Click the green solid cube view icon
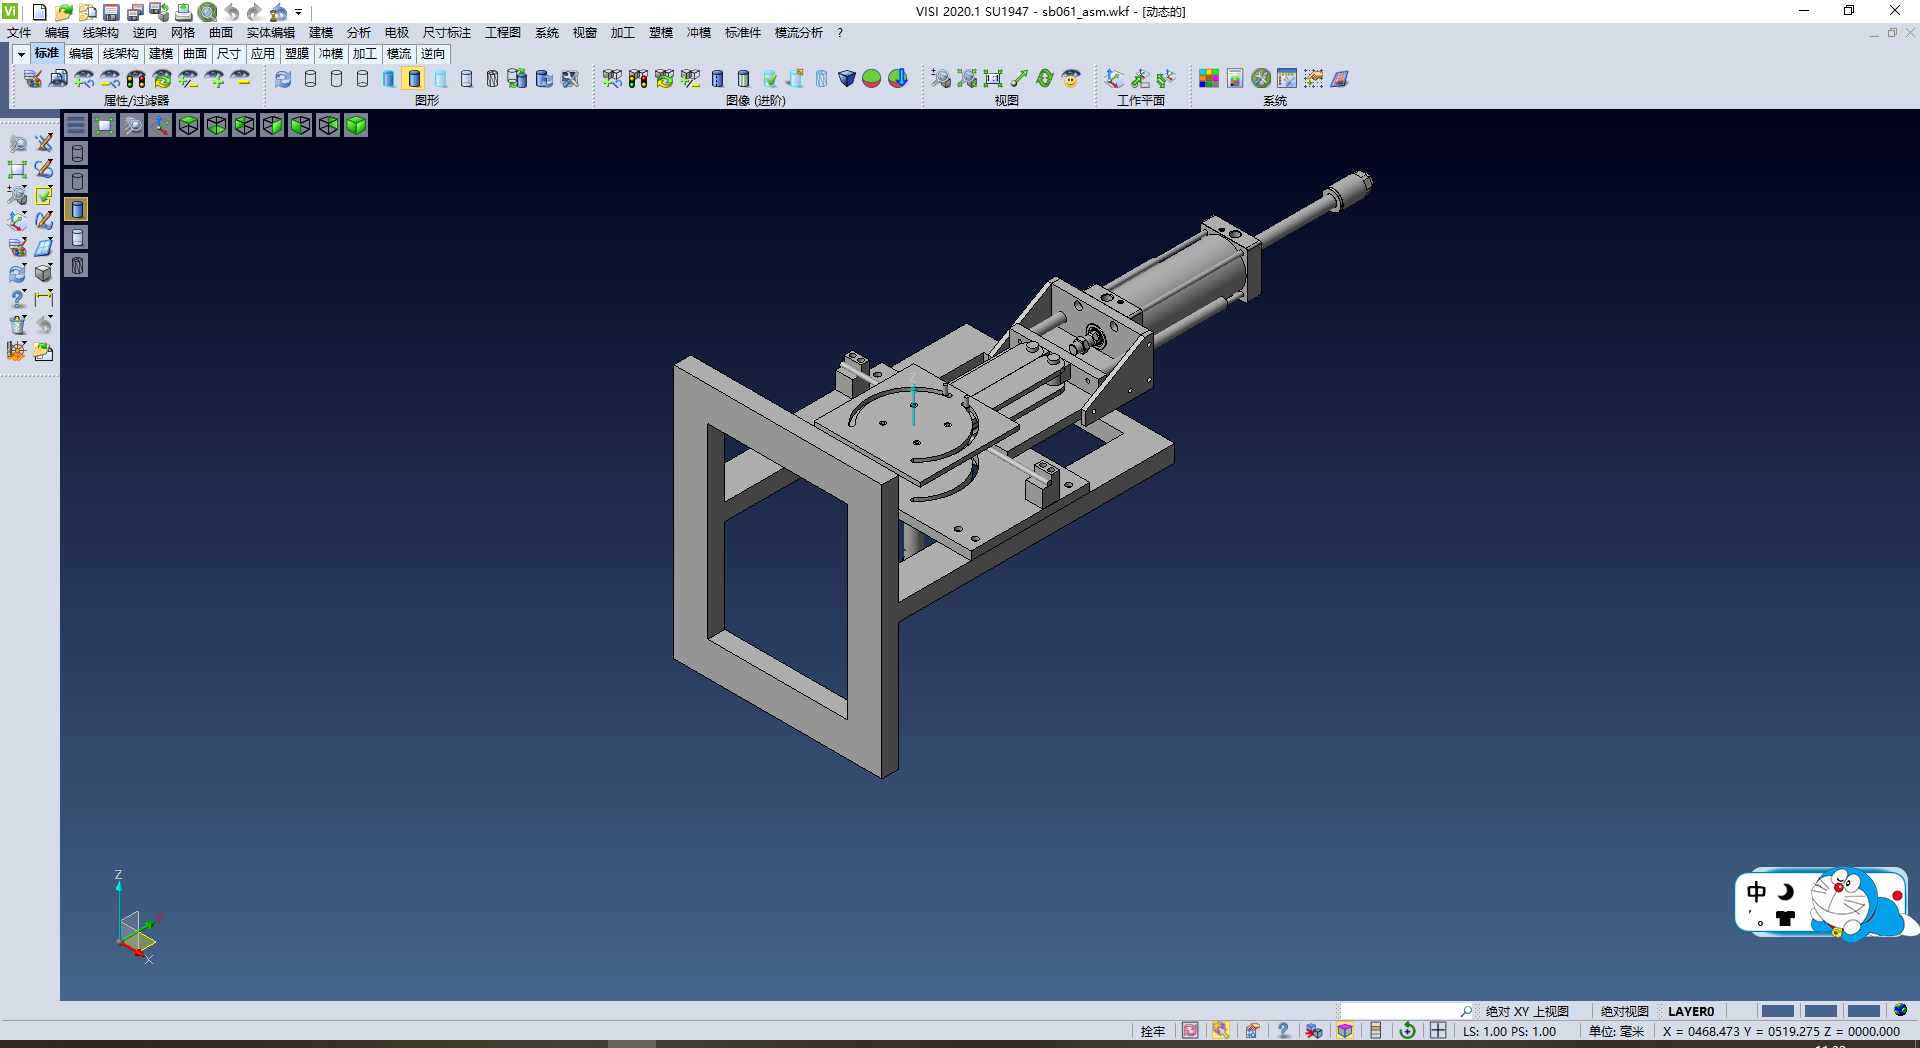The height and width of the screenshot is (1048, 1920). coord(356,125)
